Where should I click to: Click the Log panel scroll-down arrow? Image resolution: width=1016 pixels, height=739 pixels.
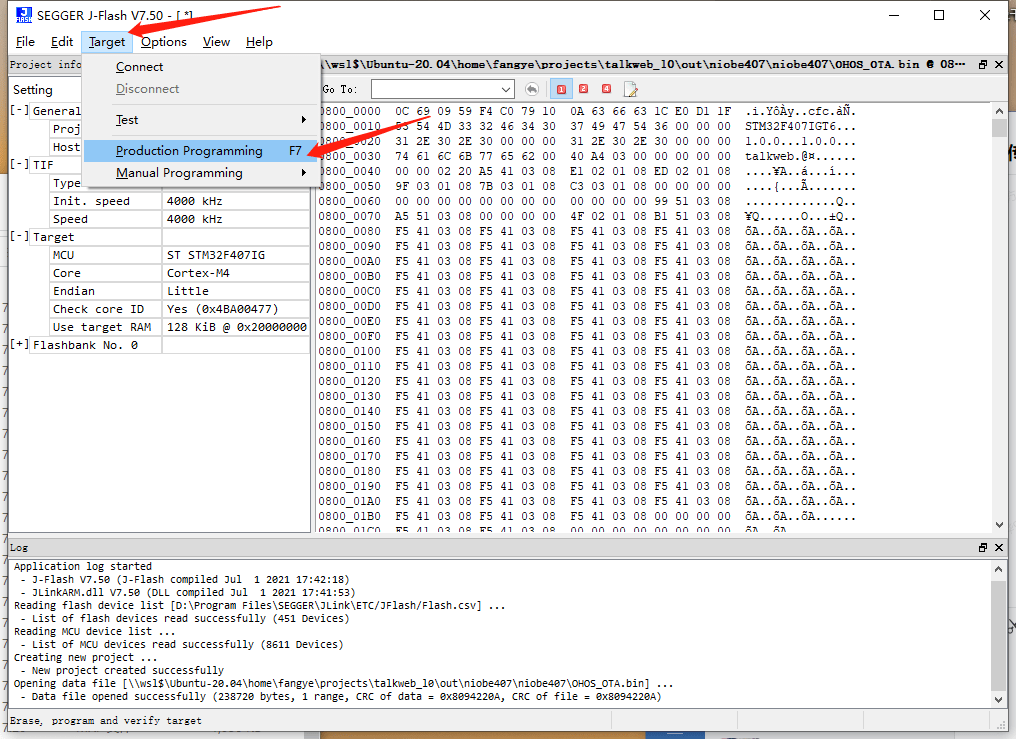[999, 699]
